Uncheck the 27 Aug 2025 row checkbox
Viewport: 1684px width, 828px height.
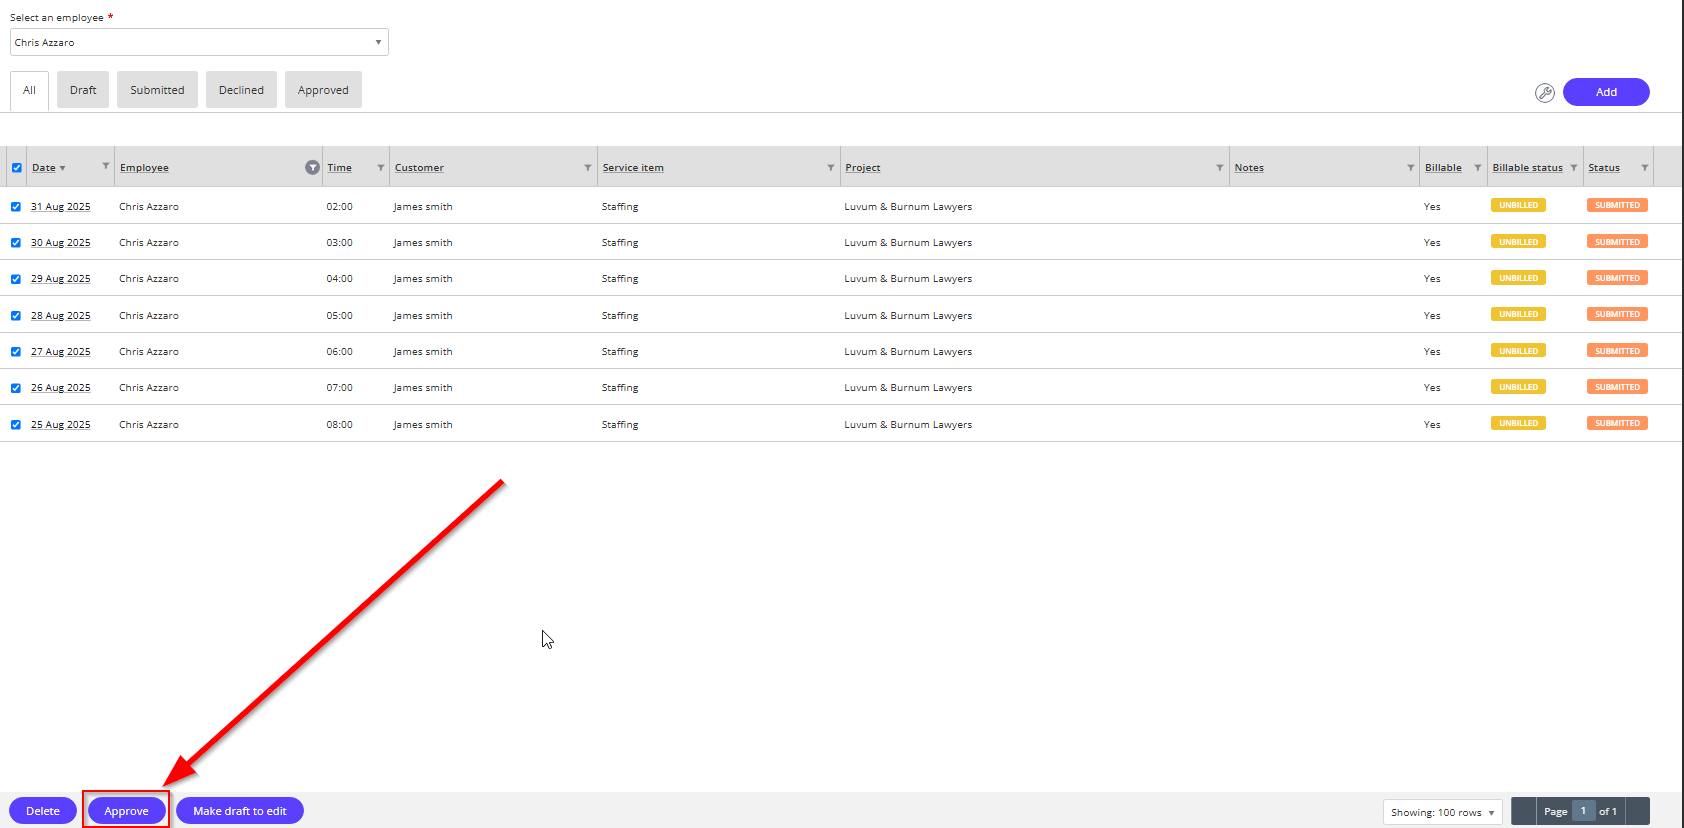click(x=16, y=352)
